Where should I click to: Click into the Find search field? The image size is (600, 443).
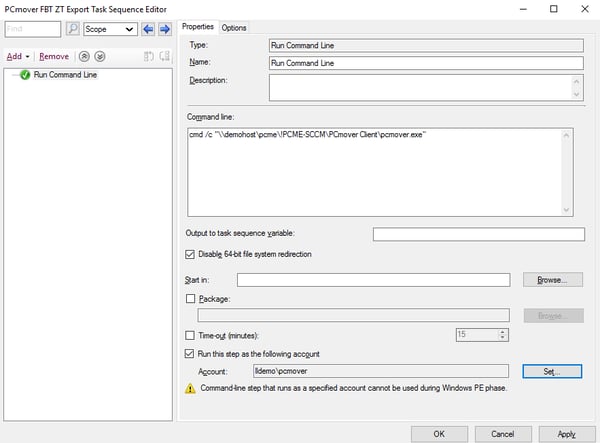33,29
